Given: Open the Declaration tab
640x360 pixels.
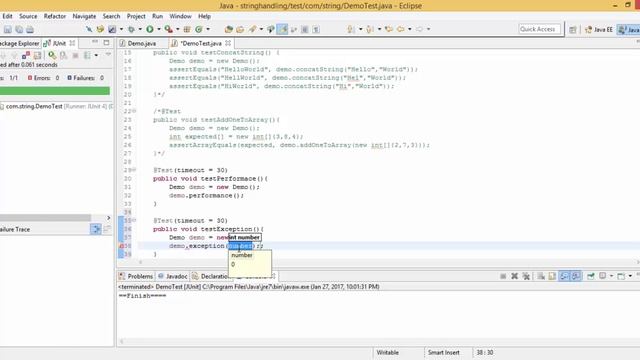Looking at the screenshot, I should [211, 276].
